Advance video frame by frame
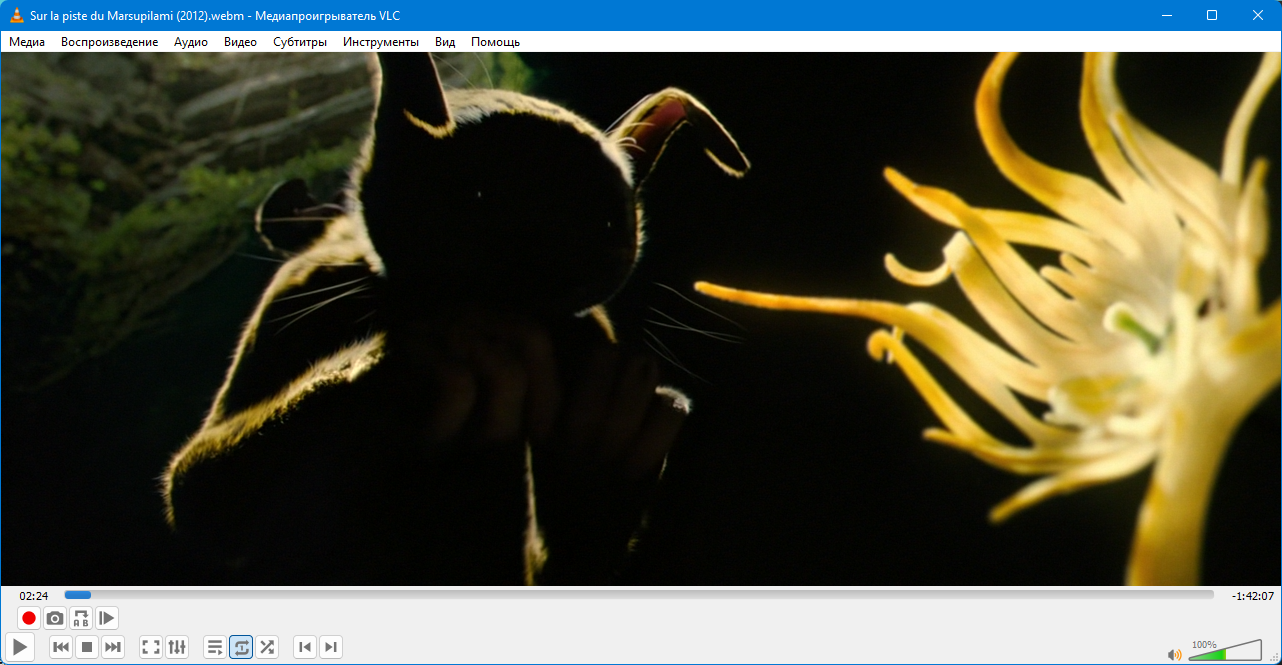 click(107, 618)
